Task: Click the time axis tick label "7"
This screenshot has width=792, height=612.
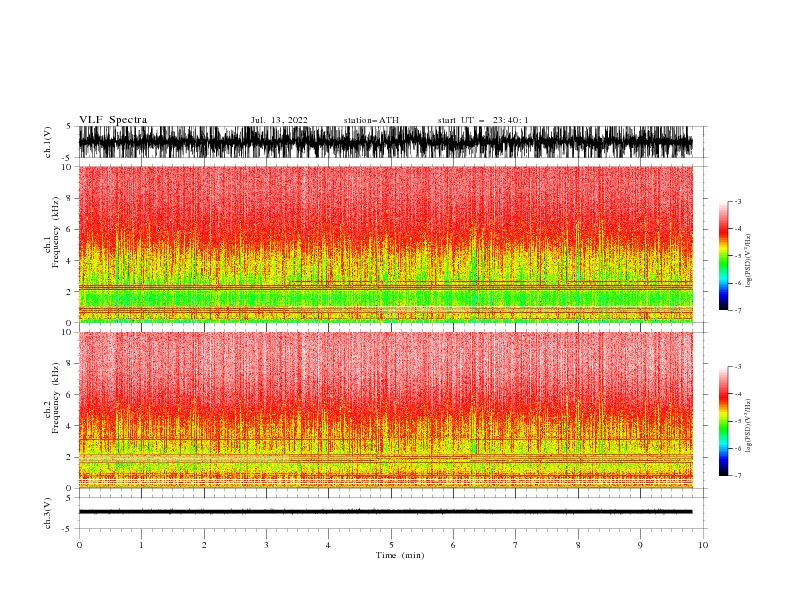Action: (516, 545)
